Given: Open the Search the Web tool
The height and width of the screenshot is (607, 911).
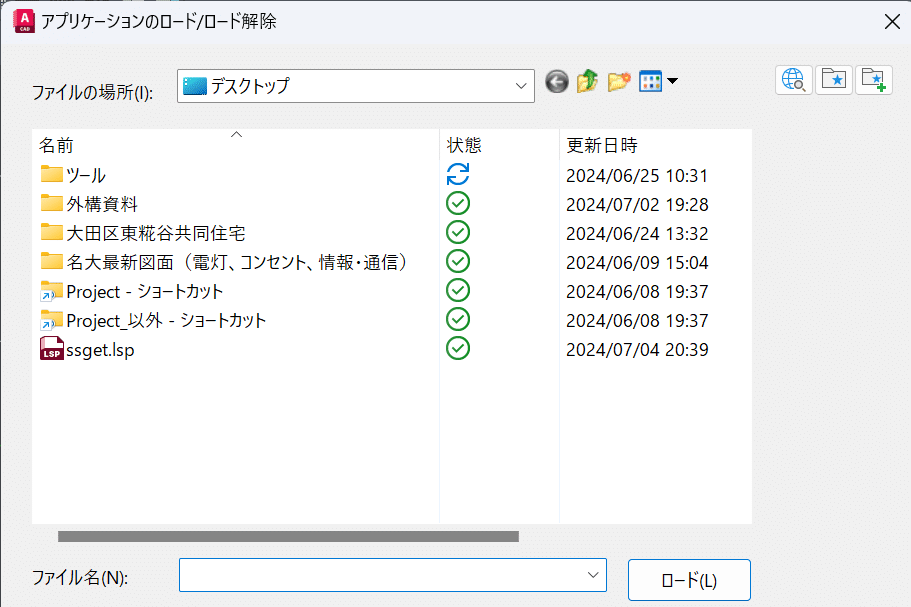Looking at the screenshot, I should [x=793, y=79].
